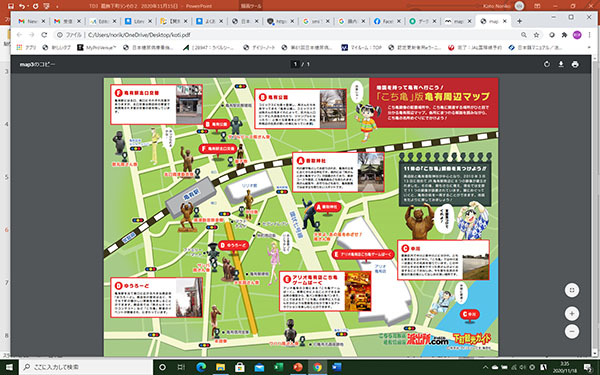The image size is (600, 375).
Task: Switch to the Facebook tab
Action: tap(387, 21)
